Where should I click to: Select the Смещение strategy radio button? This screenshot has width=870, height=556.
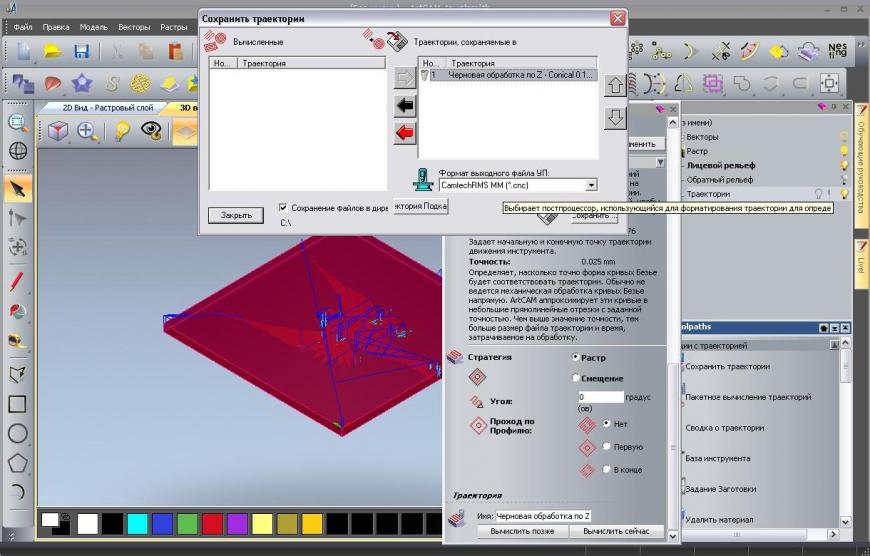tap(575, 378)
